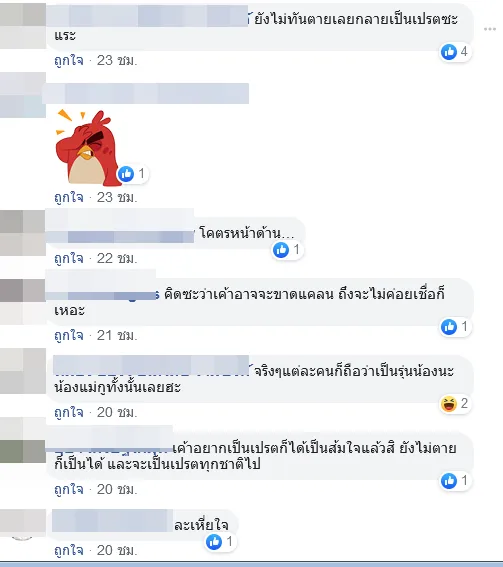Click ถูกใจ under the ละเหี่ยใจ comment
The height and width of the screenshot is (567, 503).
(69, 551)
